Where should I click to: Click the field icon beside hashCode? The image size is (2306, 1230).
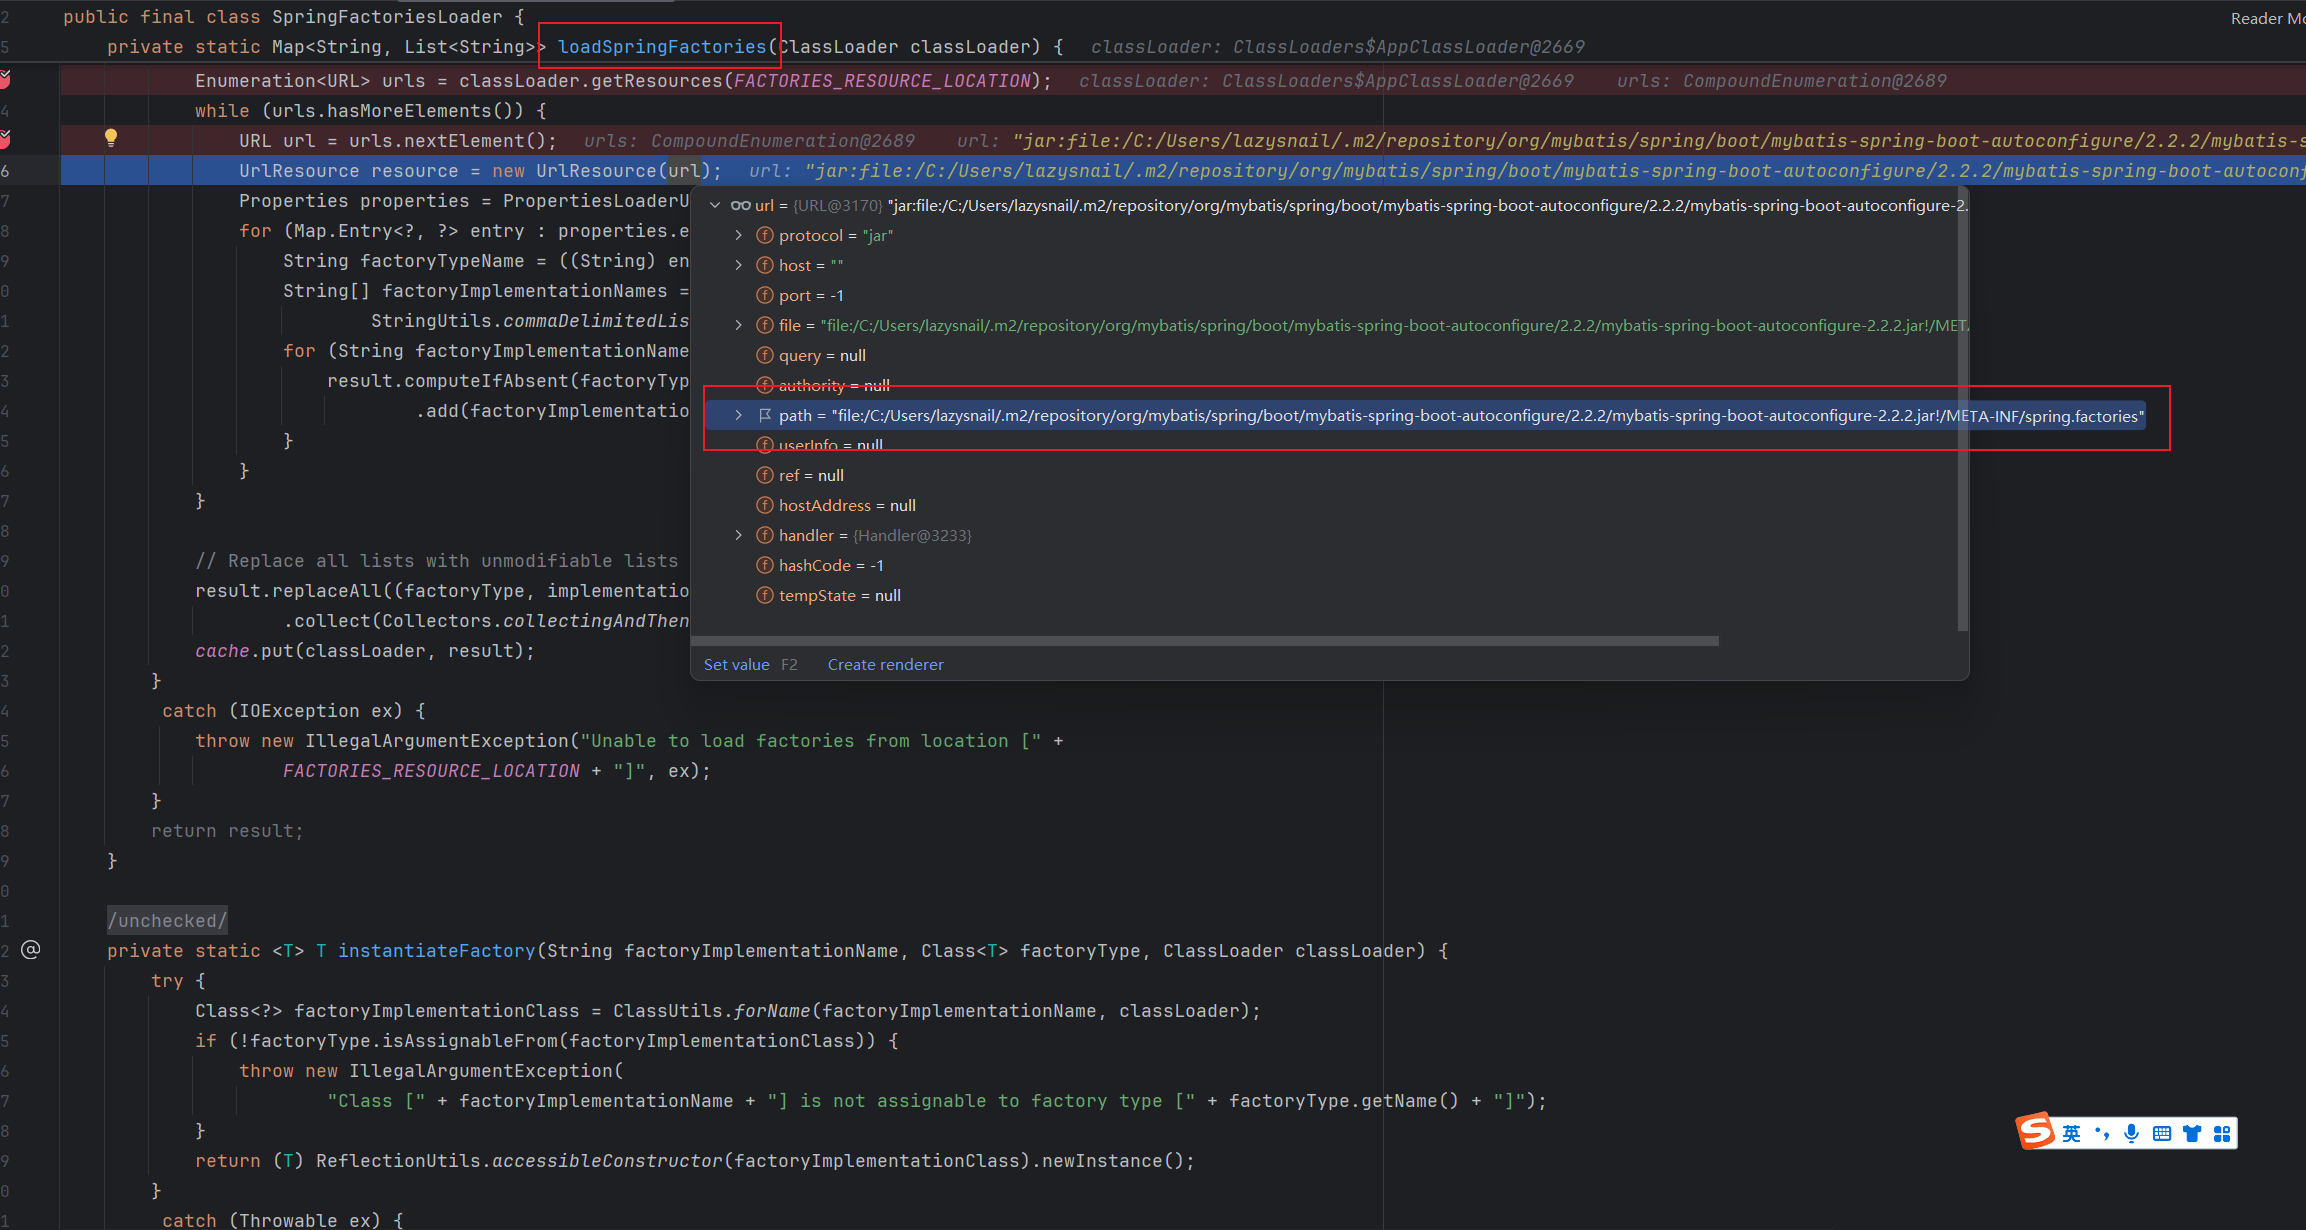coord(765,566)
